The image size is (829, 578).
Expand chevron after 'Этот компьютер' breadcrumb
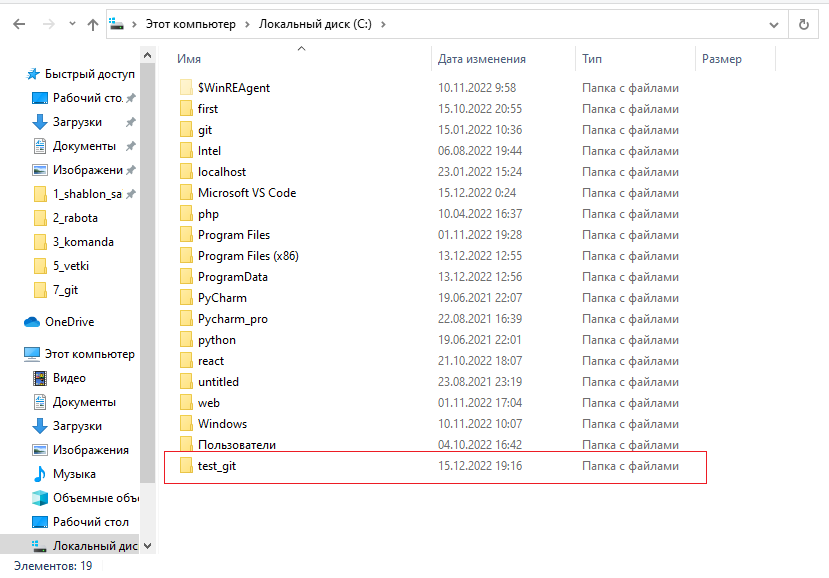point(247,24)
